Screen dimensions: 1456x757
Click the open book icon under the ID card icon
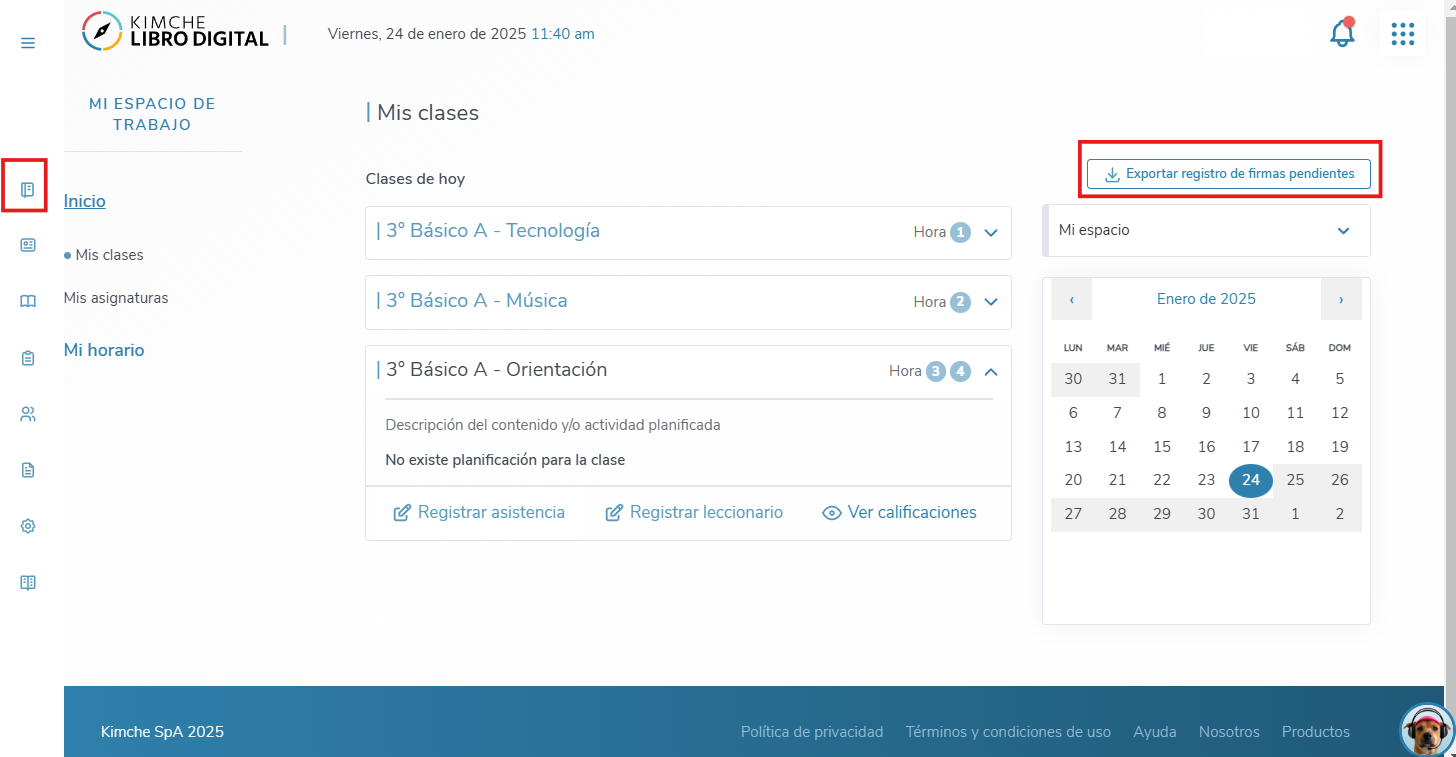coord(28,301)
